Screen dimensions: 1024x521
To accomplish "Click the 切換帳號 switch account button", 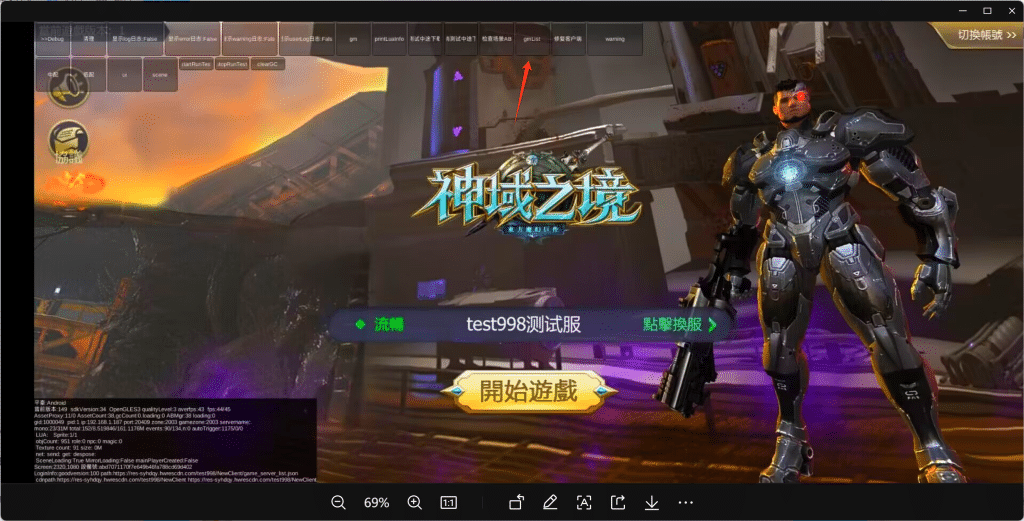I will [x=977, y=35].
